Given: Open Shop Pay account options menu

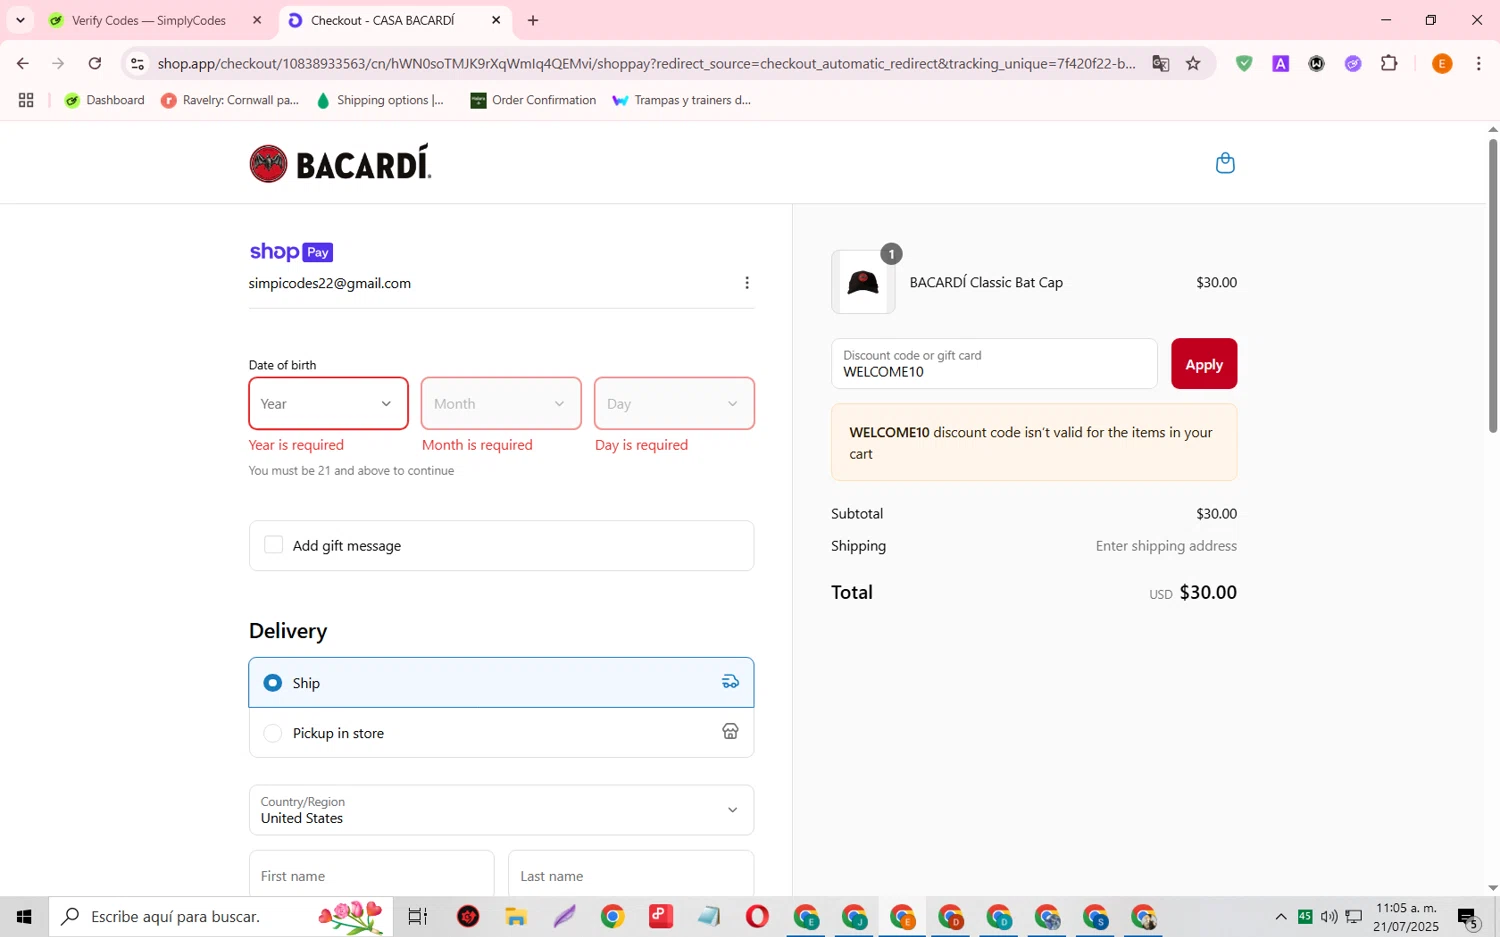Looking at the screenshot, I should (x=746, y=283).
